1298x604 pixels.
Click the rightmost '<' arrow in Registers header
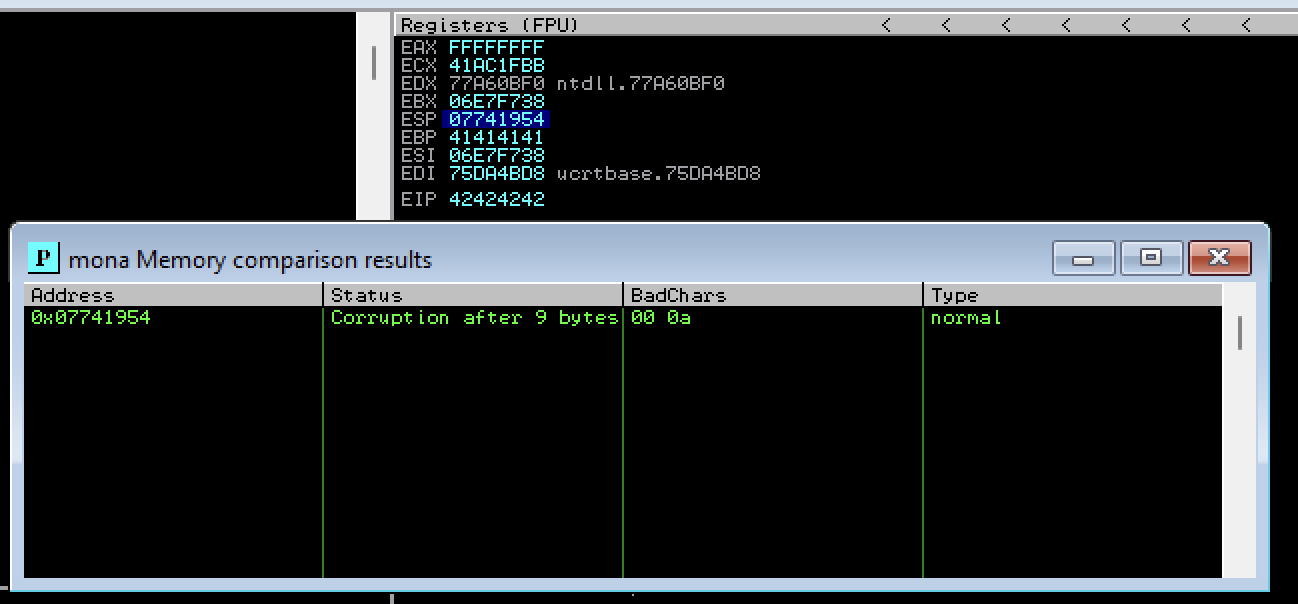pos(1246,25)
